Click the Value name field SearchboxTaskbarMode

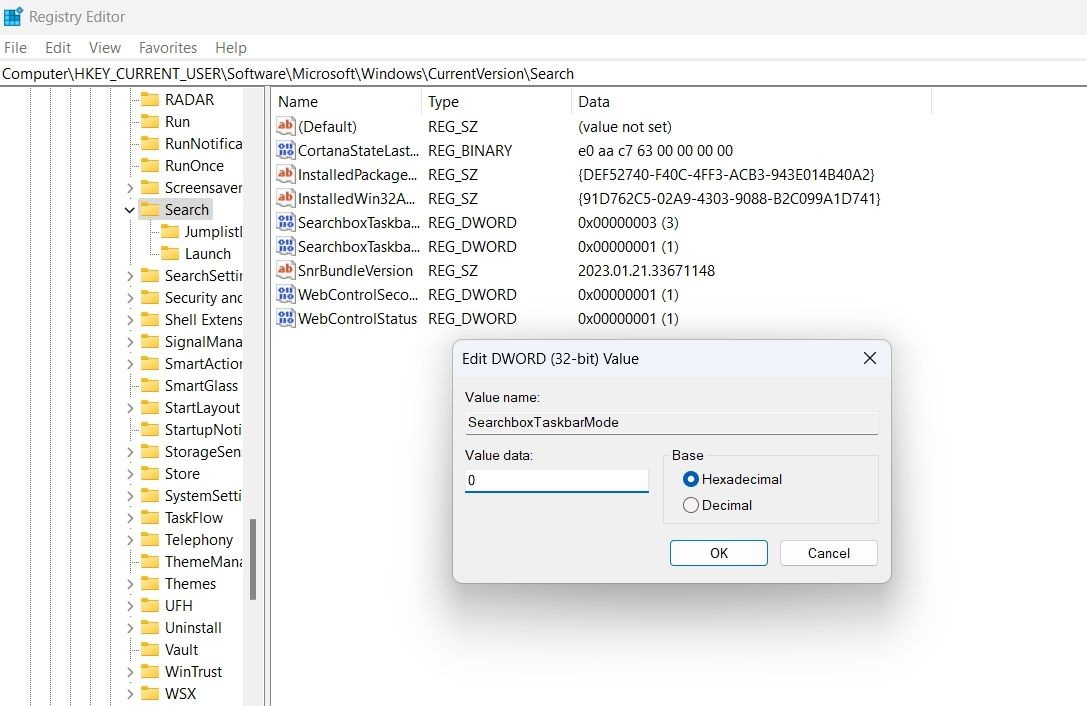[671, 422]
